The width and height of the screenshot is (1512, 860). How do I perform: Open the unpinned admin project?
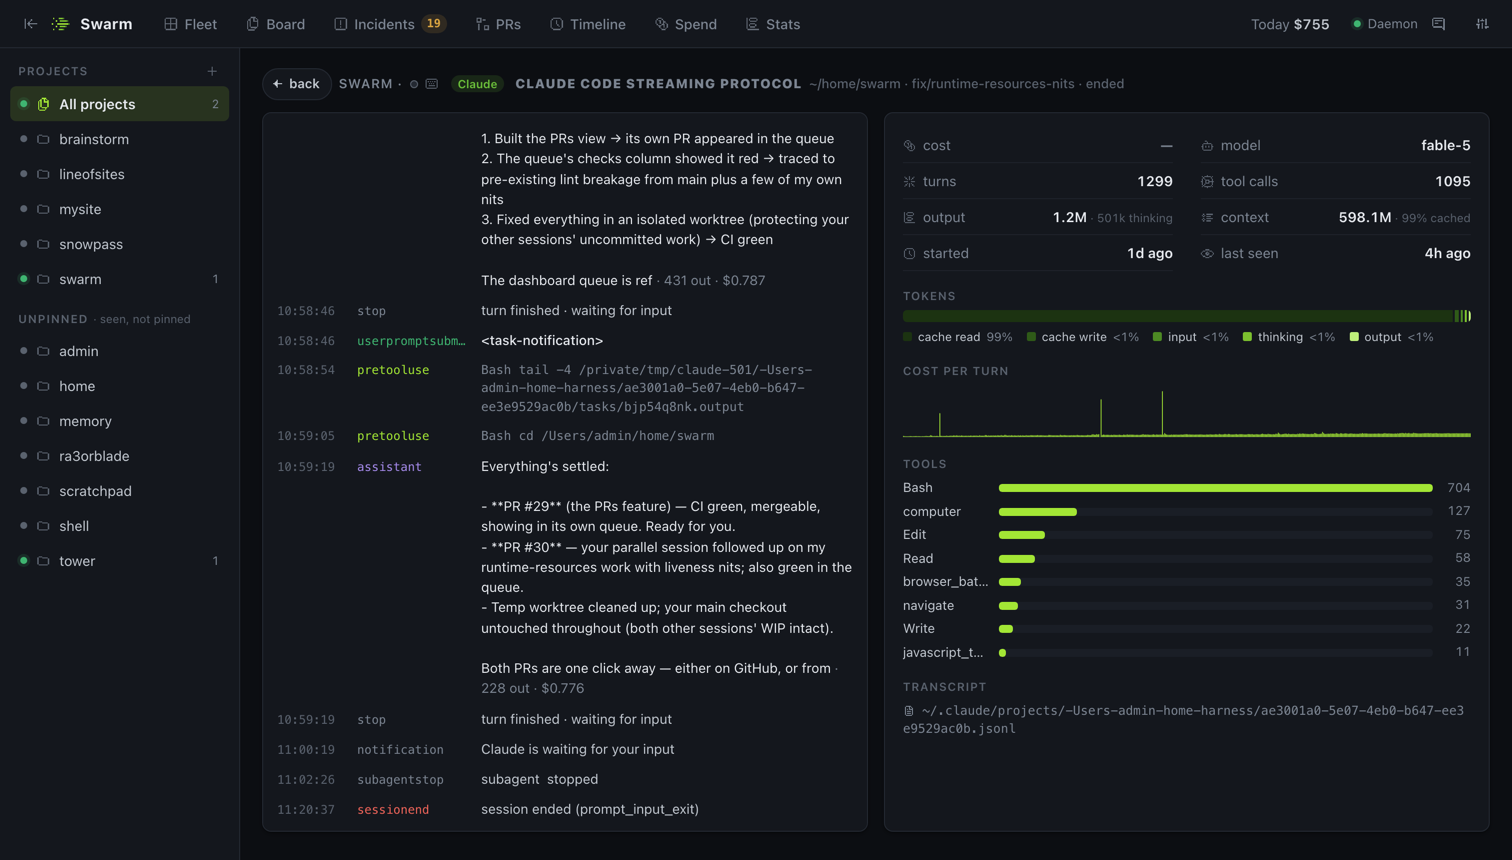[120, 351]
